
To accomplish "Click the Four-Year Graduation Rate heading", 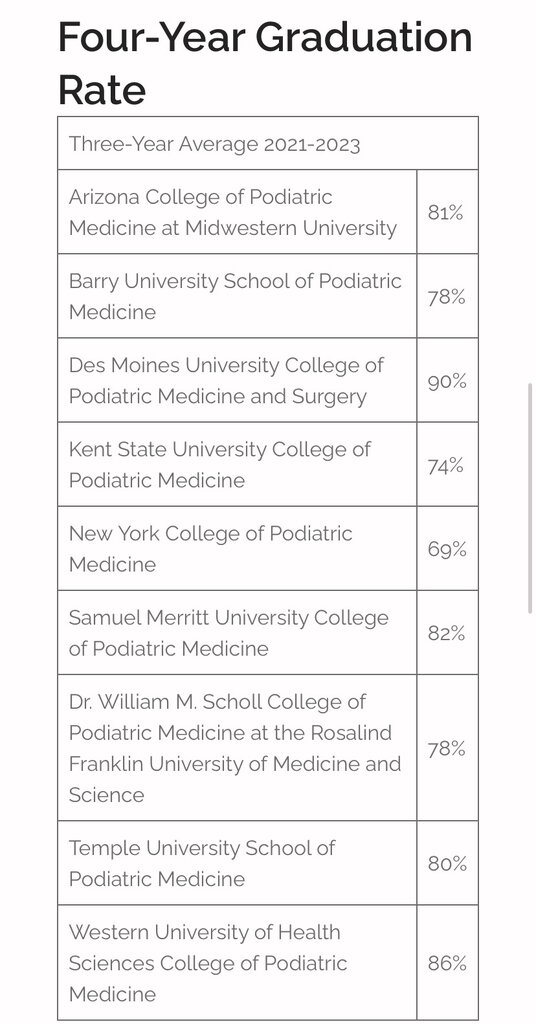I will click(265, 63).
